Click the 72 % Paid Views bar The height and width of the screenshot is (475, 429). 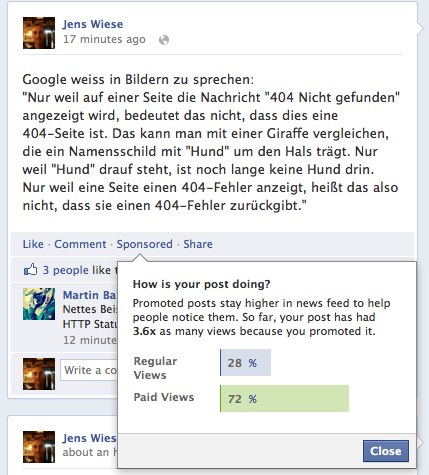point(284,398)
